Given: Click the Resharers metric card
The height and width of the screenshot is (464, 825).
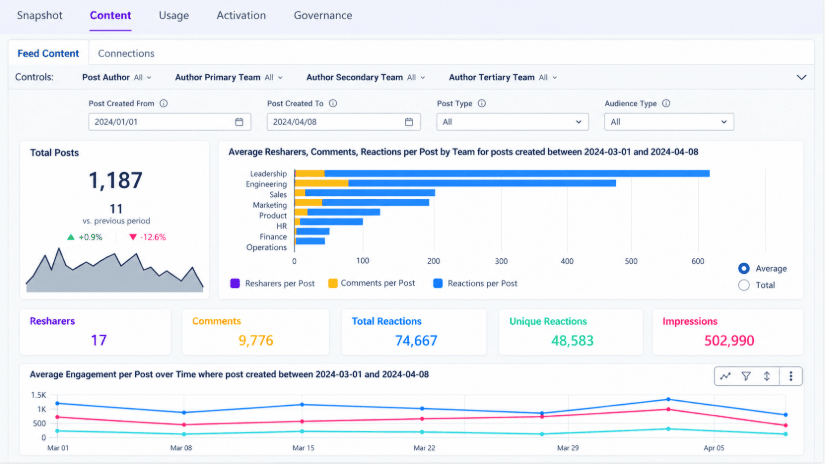Looking at the screenshot, I should (x=95, y=332).
